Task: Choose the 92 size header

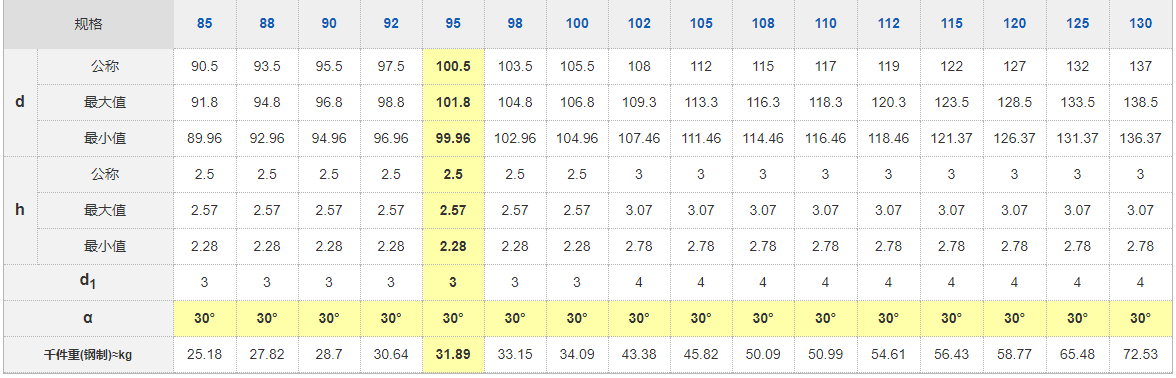Action: click(391, 24)
